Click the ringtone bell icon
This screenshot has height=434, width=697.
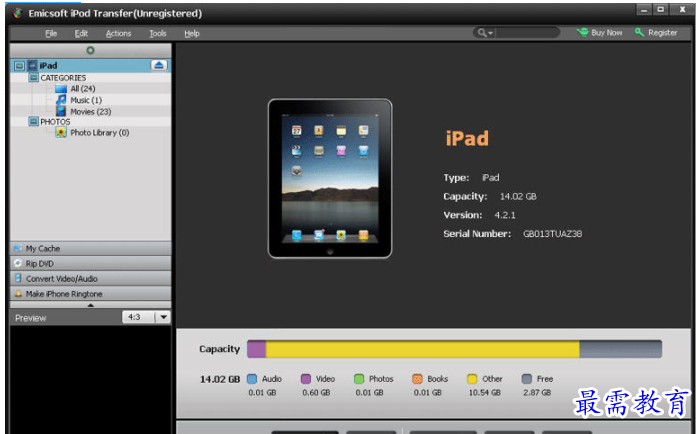click(18, 293)
